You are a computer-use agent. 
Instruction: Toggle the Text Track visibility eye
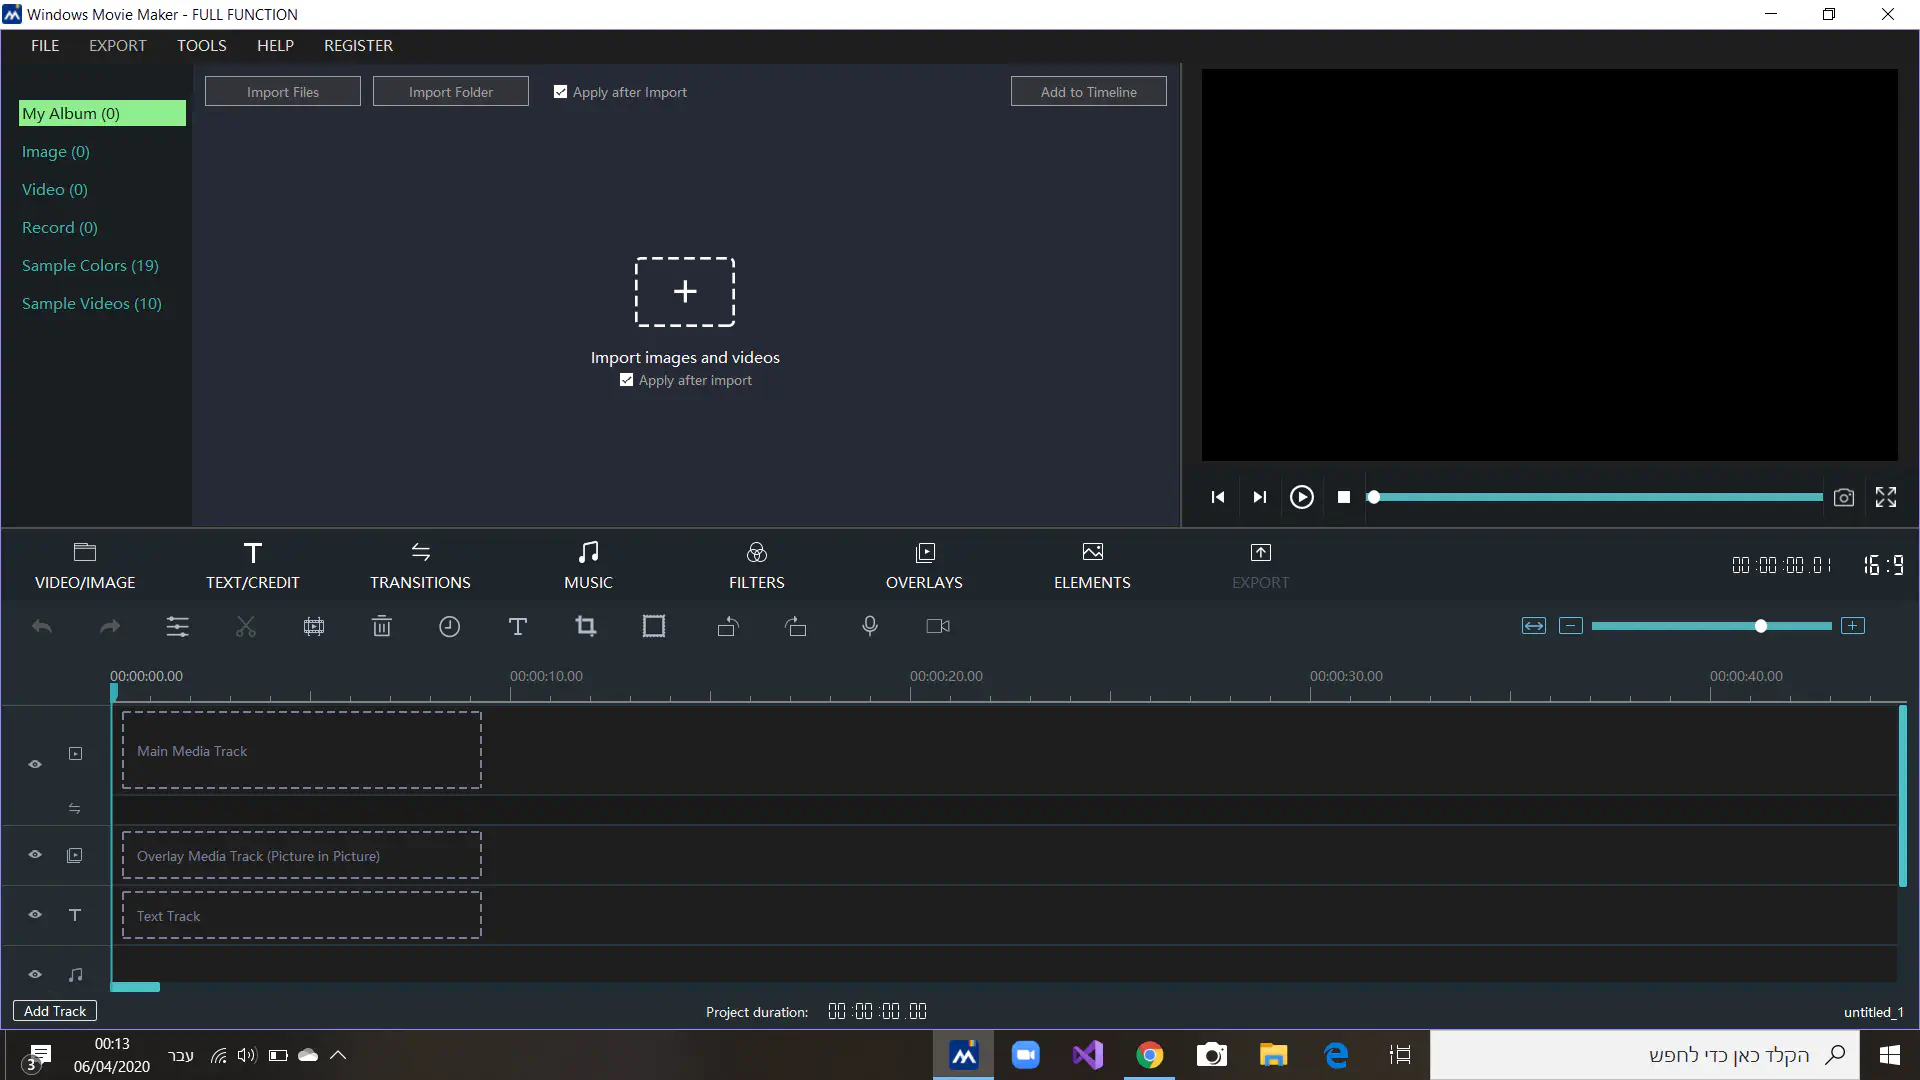click(35, 915)
